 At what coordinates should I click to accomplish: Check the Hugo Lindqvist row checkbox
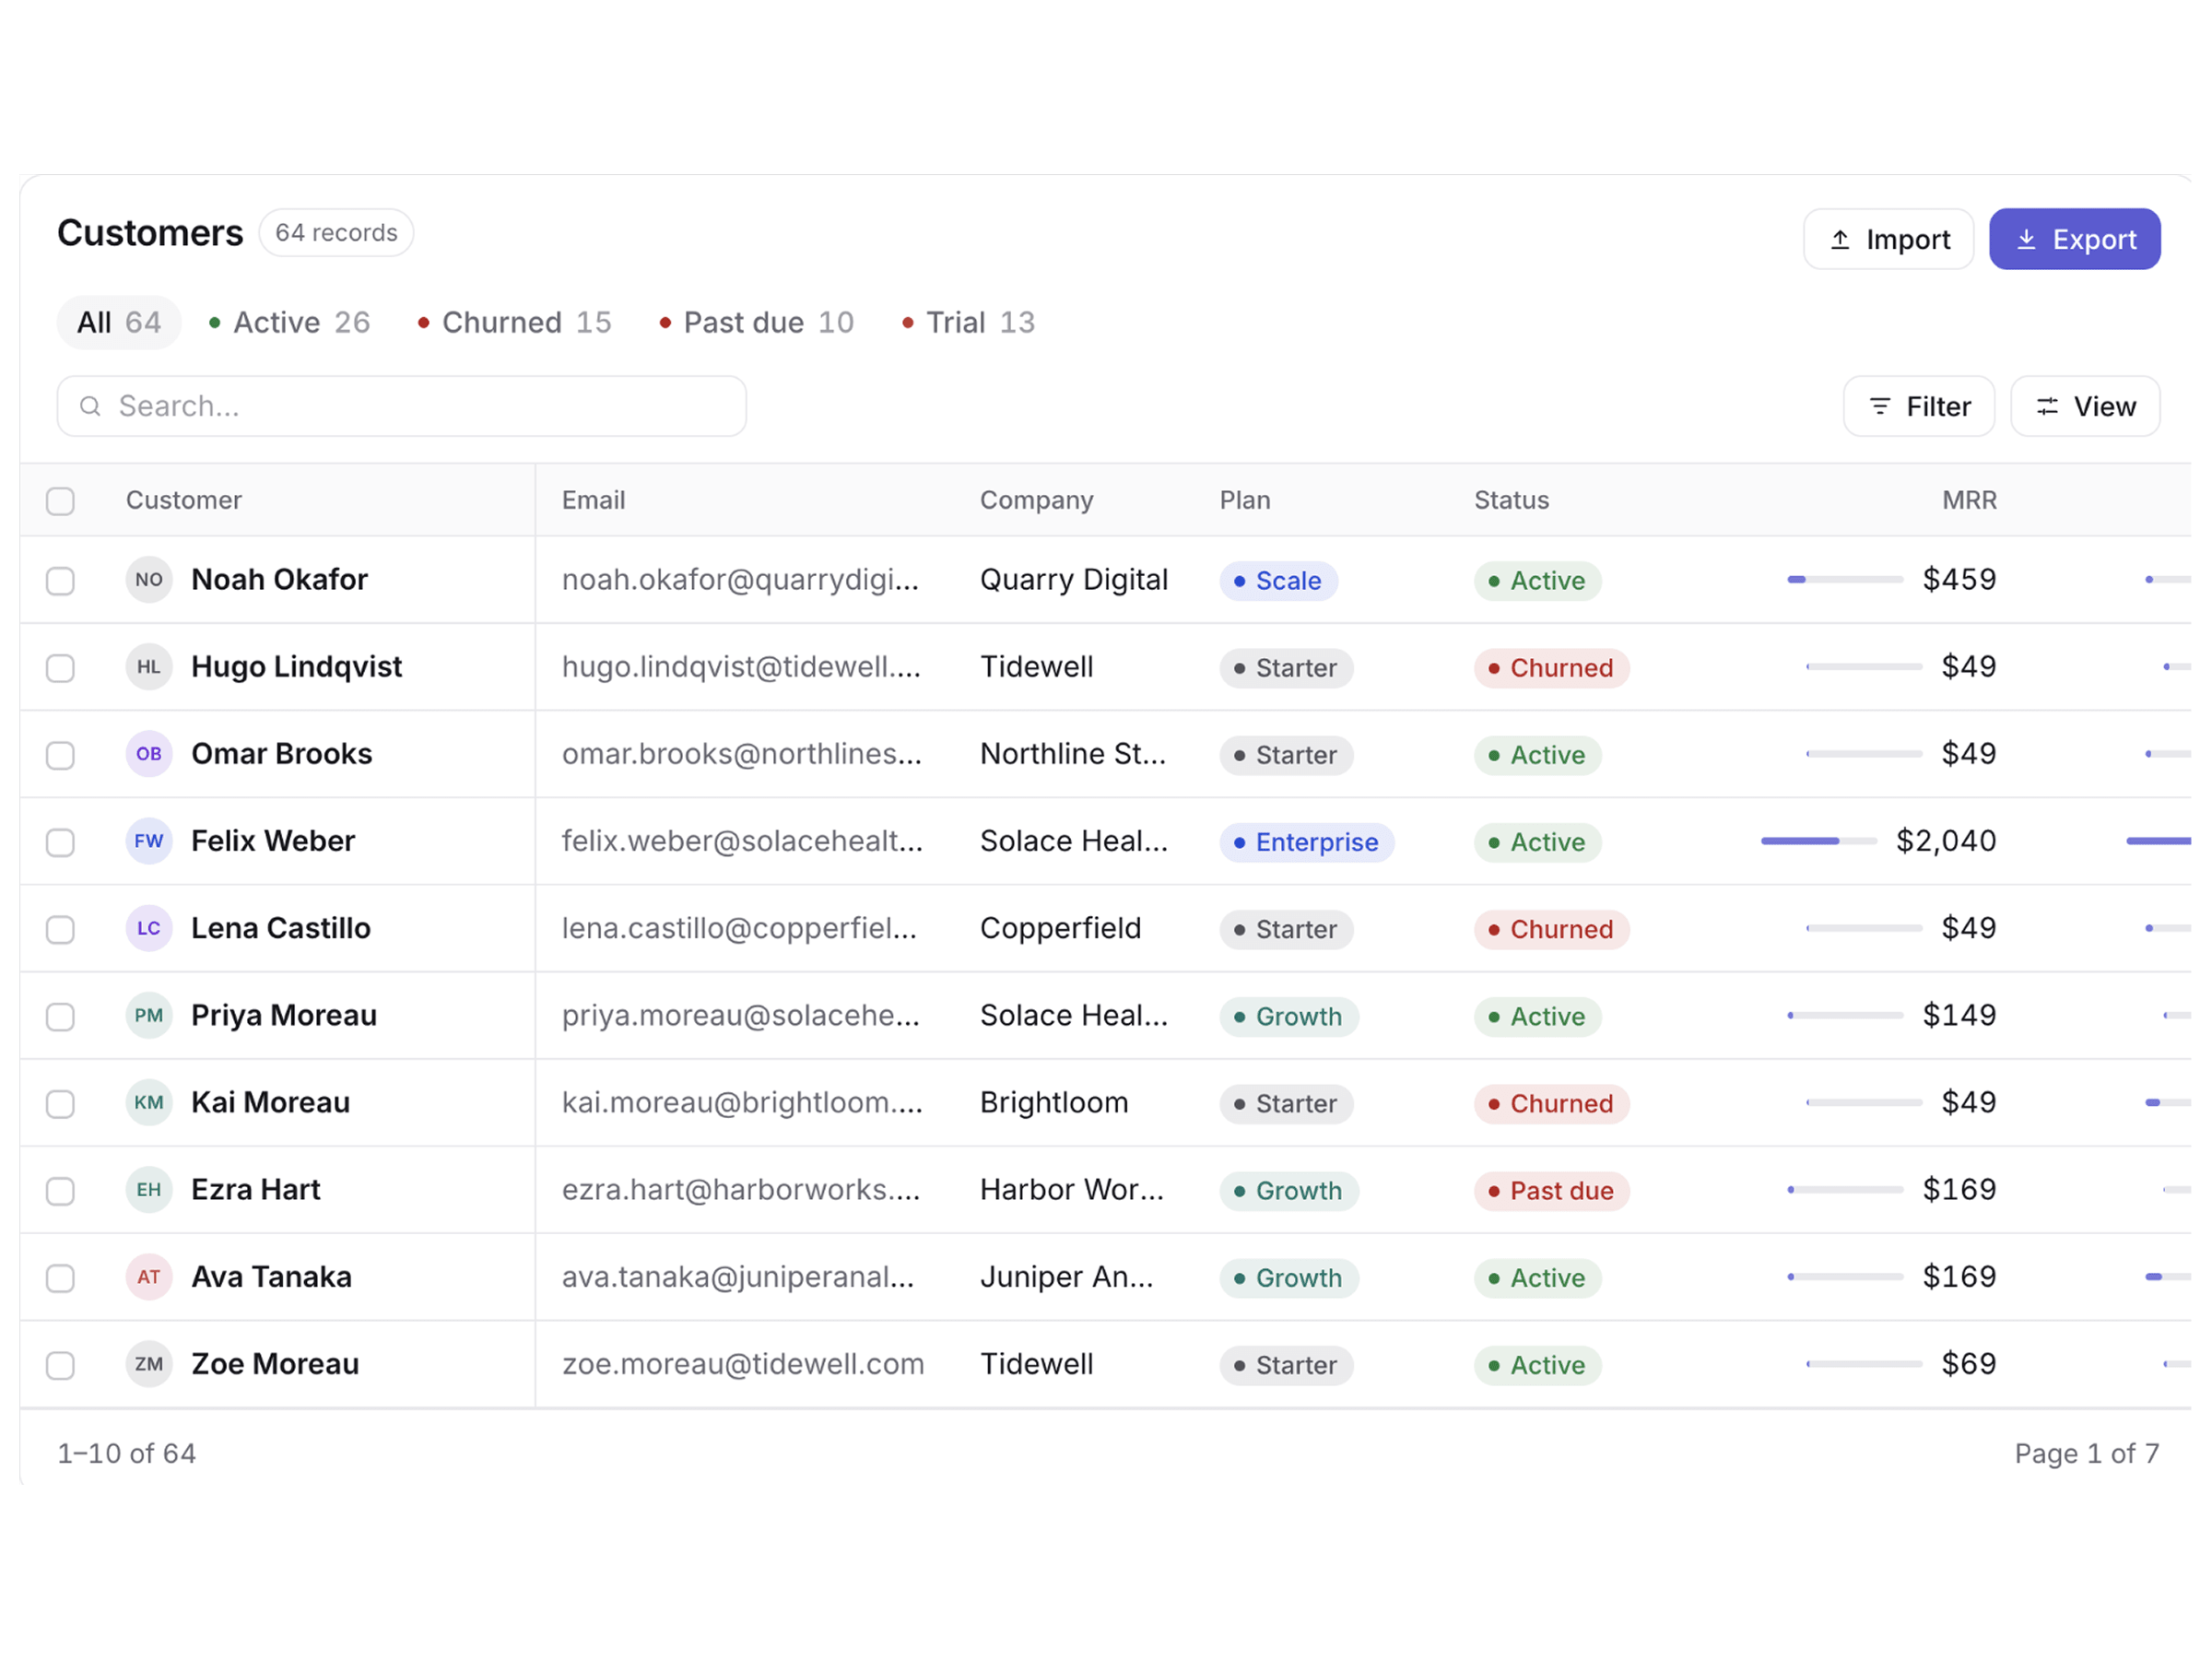coord(60,667)
